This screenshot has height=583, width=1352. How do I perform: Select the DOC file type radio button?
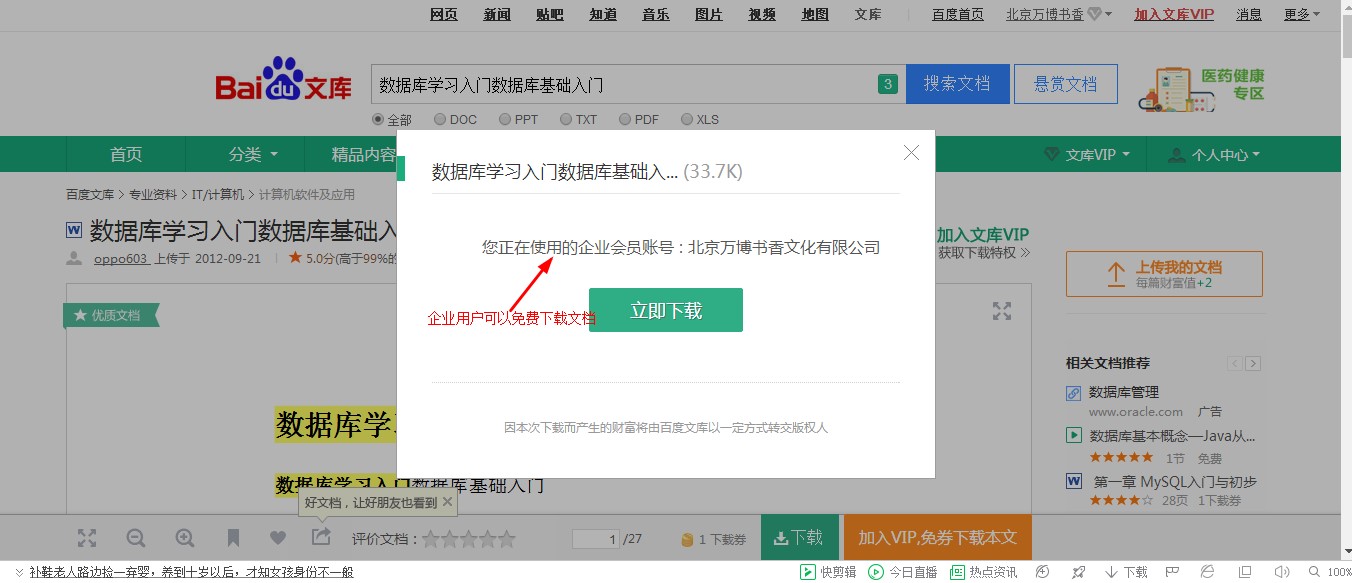[x=440, y=119]
